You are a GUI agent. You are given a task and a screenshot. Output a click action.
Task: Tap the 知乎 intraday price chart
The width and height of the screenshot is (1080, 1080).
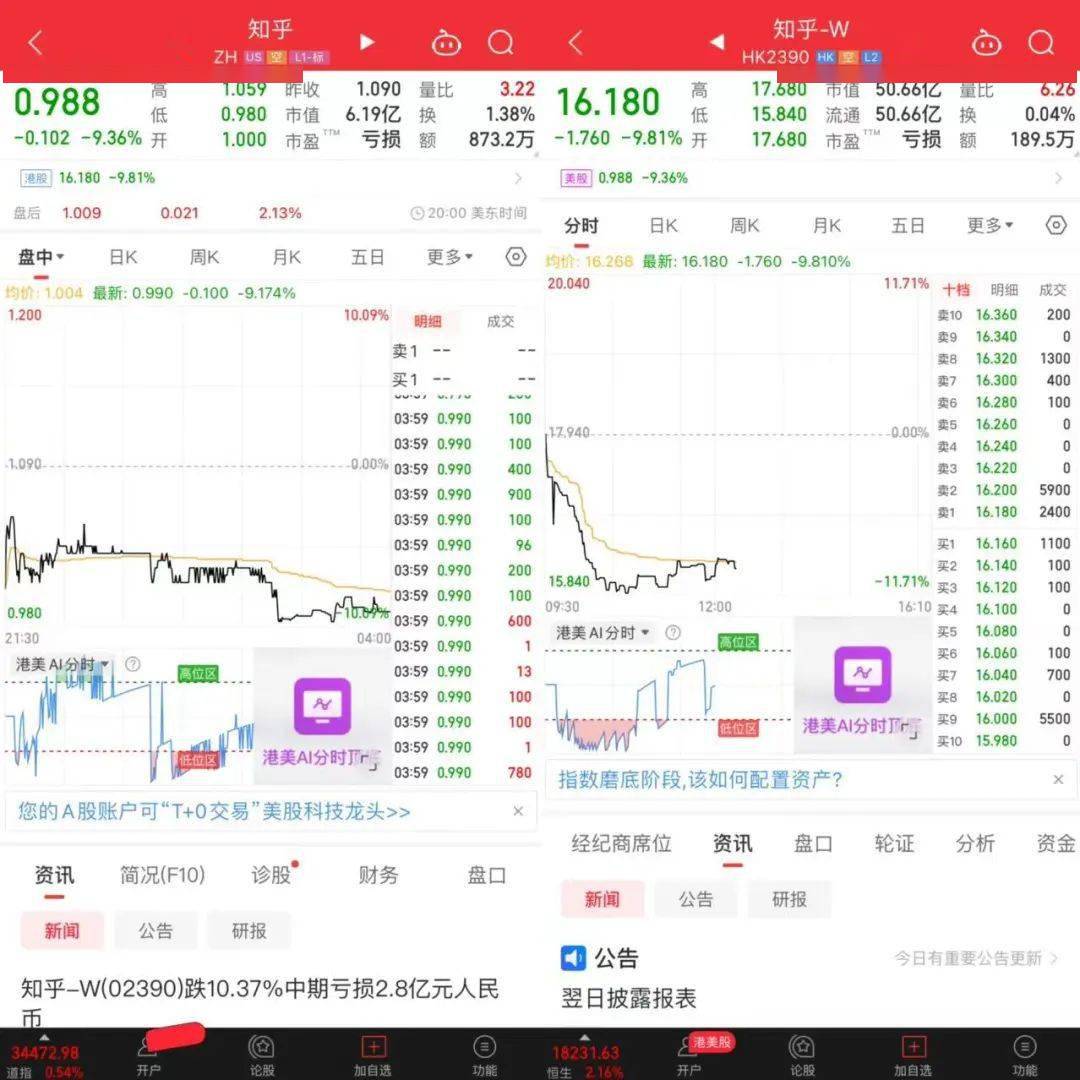pyautogui.click(x=197, y=468)
